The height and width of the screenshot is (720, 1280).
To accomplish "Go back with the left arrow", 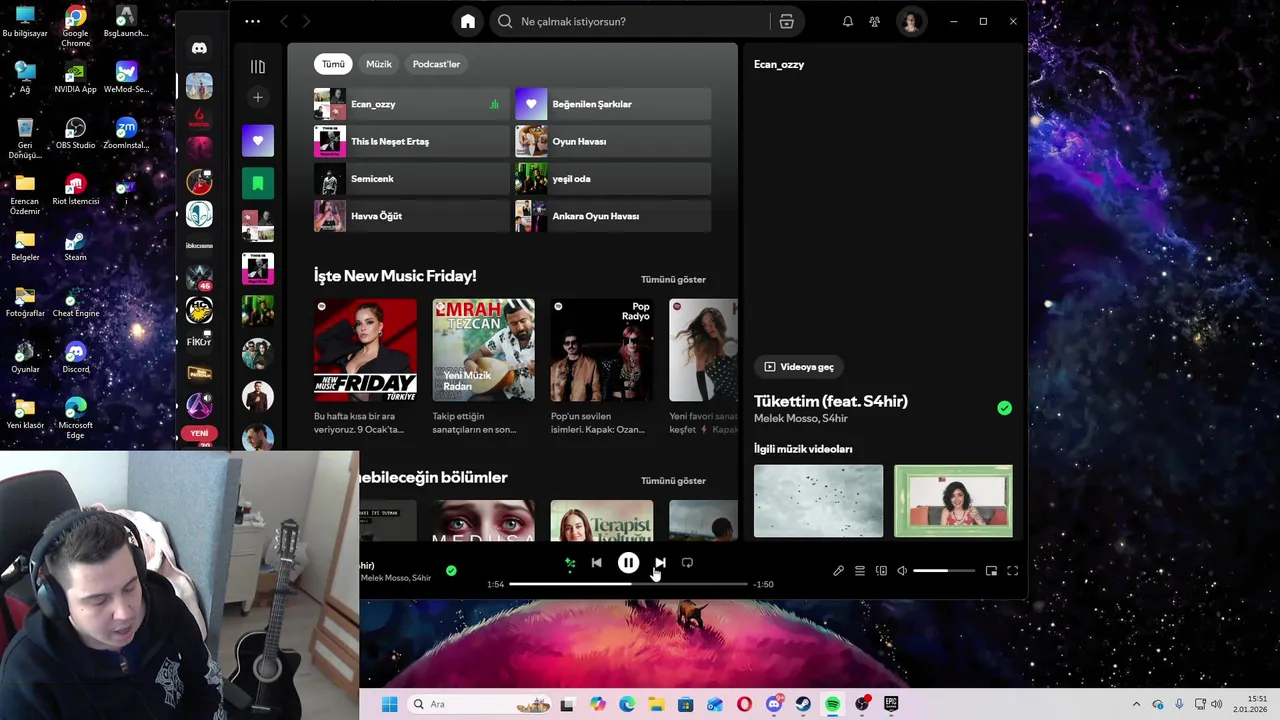I will (284, 21).
